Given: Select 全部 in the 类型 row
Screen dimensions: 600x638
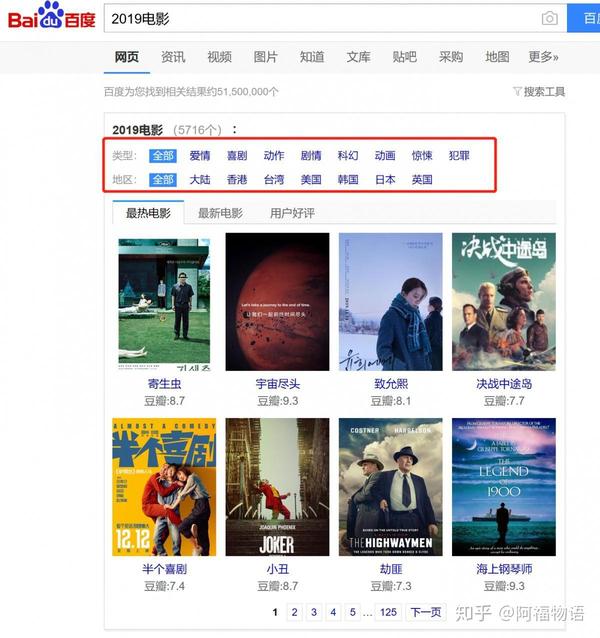Looking at the screenshot, I should point(163,155).
